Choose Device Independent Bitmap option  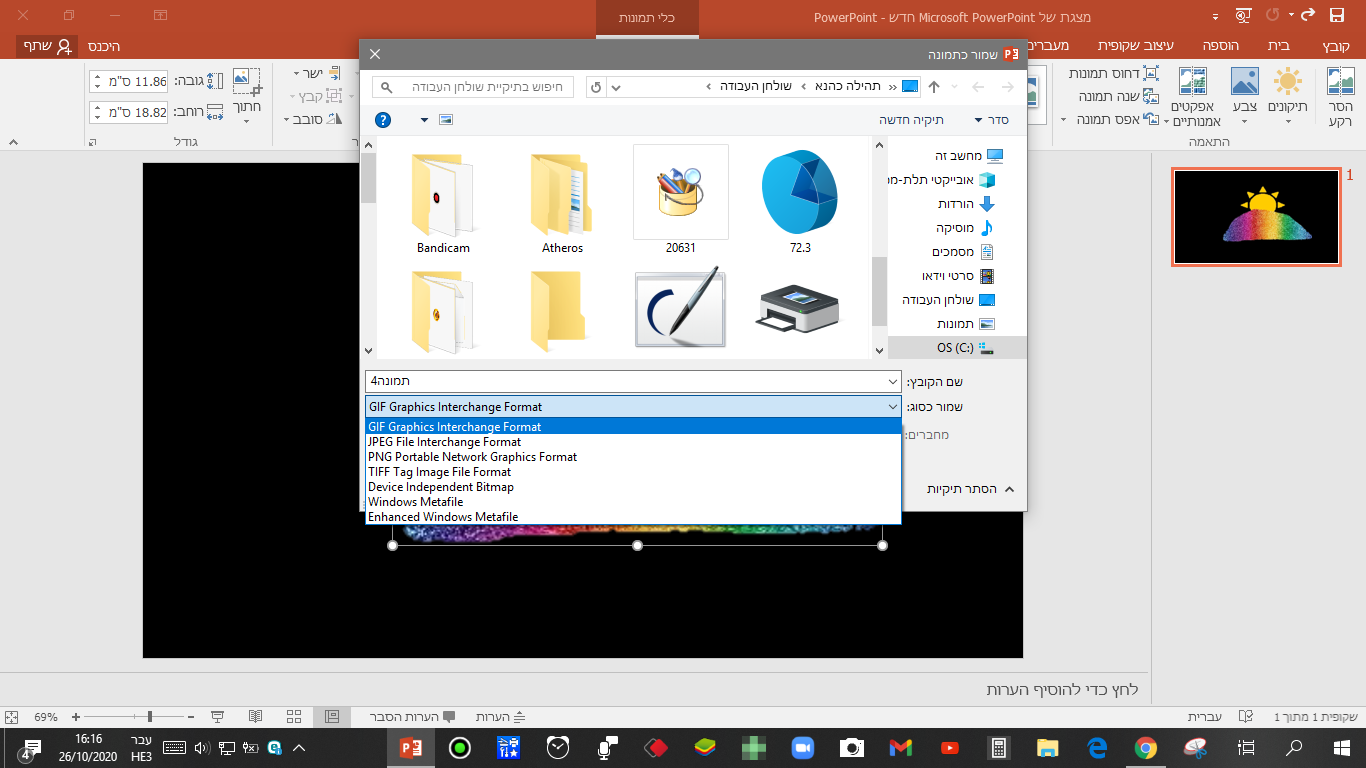click(633, 487)
